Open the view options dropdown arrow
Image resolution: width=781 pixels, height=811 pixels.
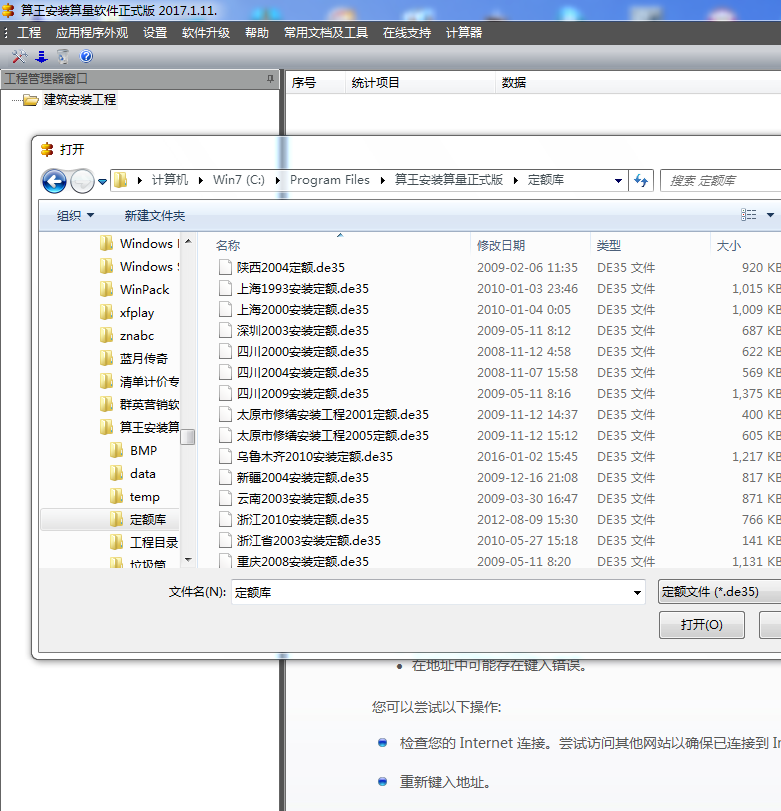pos(770,215)
